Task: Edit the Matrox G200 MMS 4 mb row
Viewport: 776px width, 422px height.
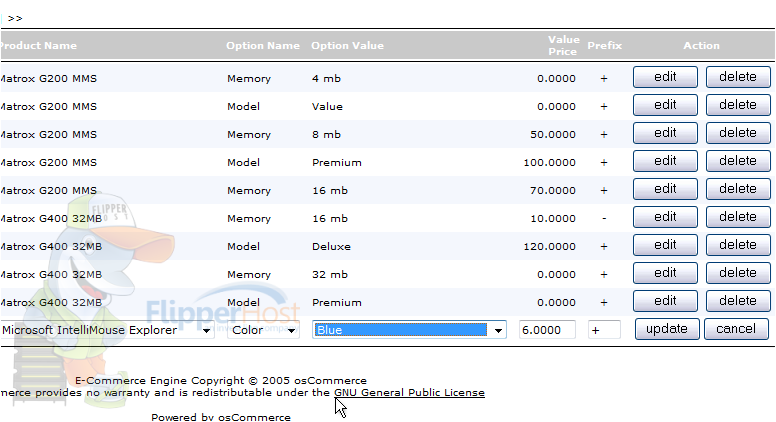Action: coord(665,77)
